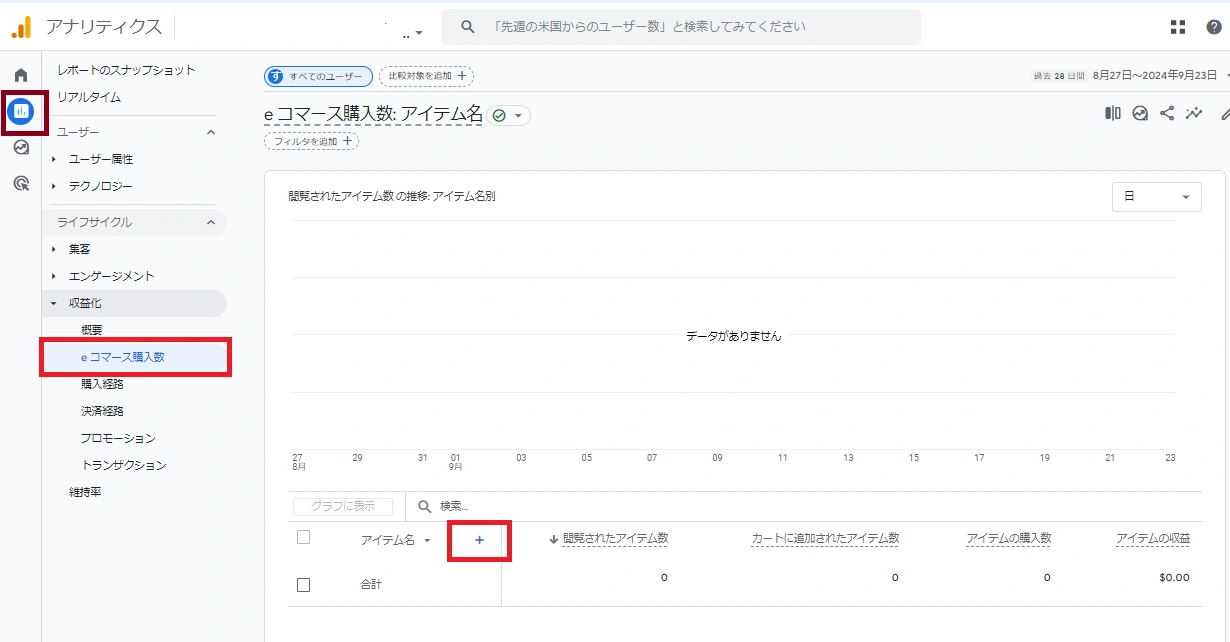Click すべてのユーザー segment chip
This screenshot has width=1230, height=642.
(318, 76)
